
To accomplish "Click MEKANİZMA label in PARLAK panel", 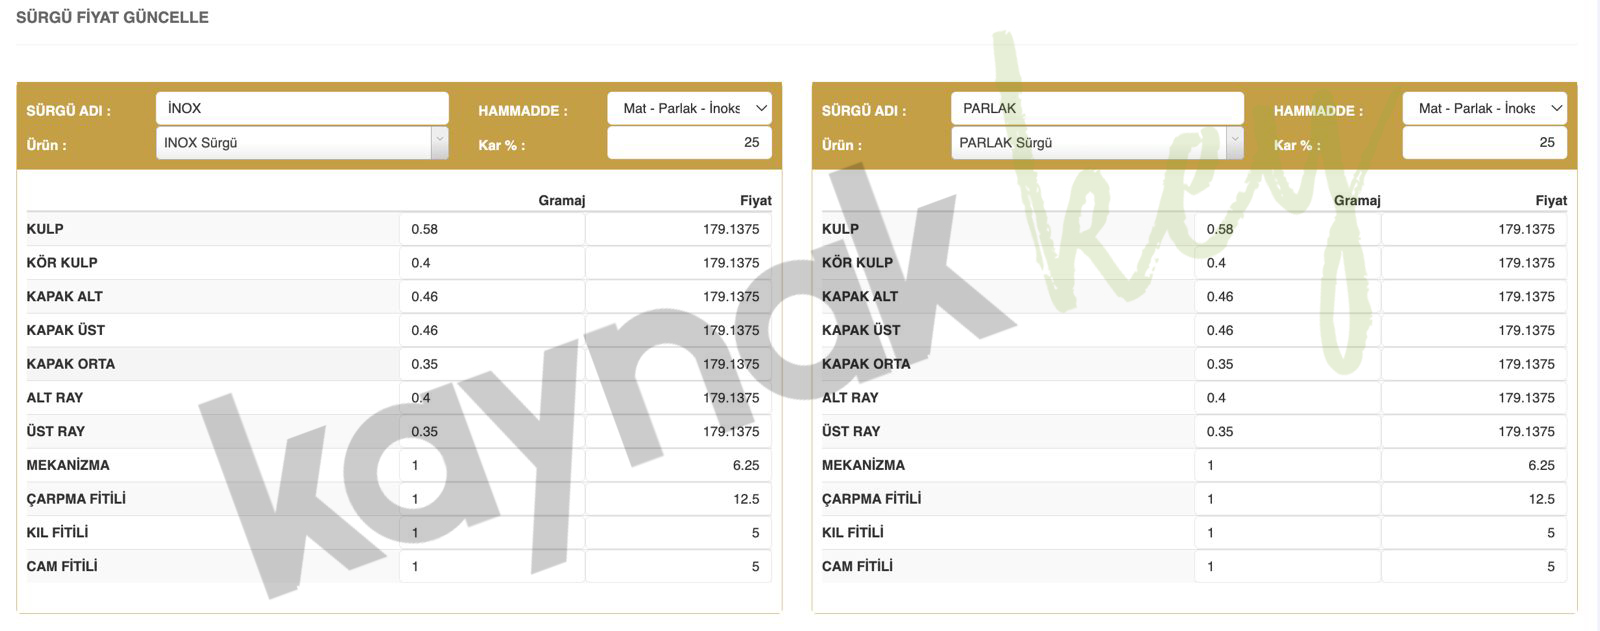I will [x=863, y=465].
